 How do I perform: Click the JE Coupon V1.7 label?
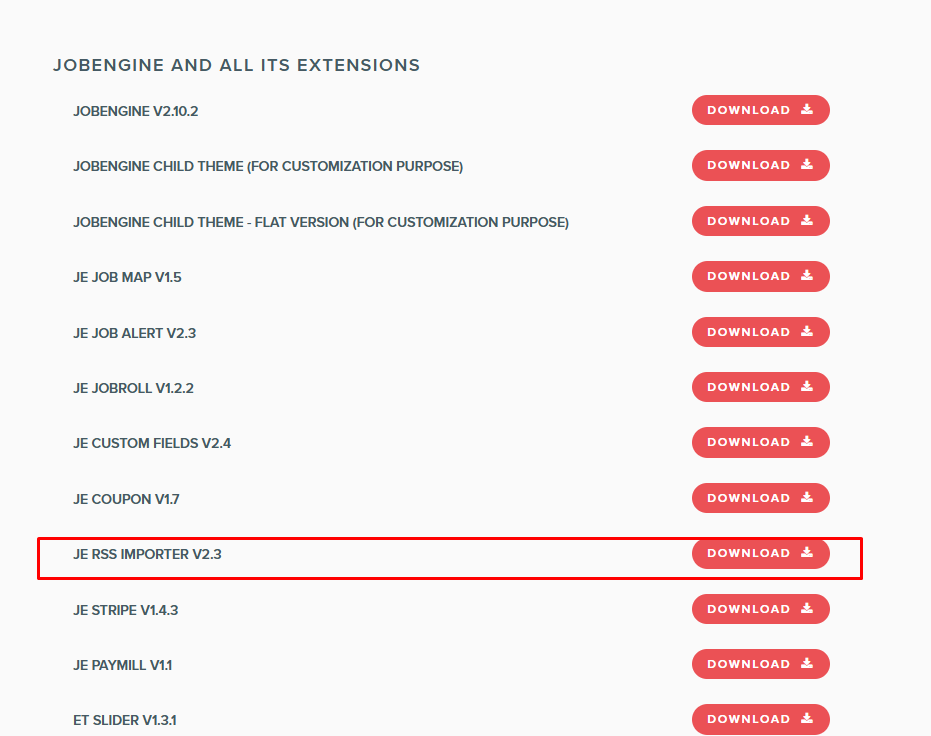[126, 498]
